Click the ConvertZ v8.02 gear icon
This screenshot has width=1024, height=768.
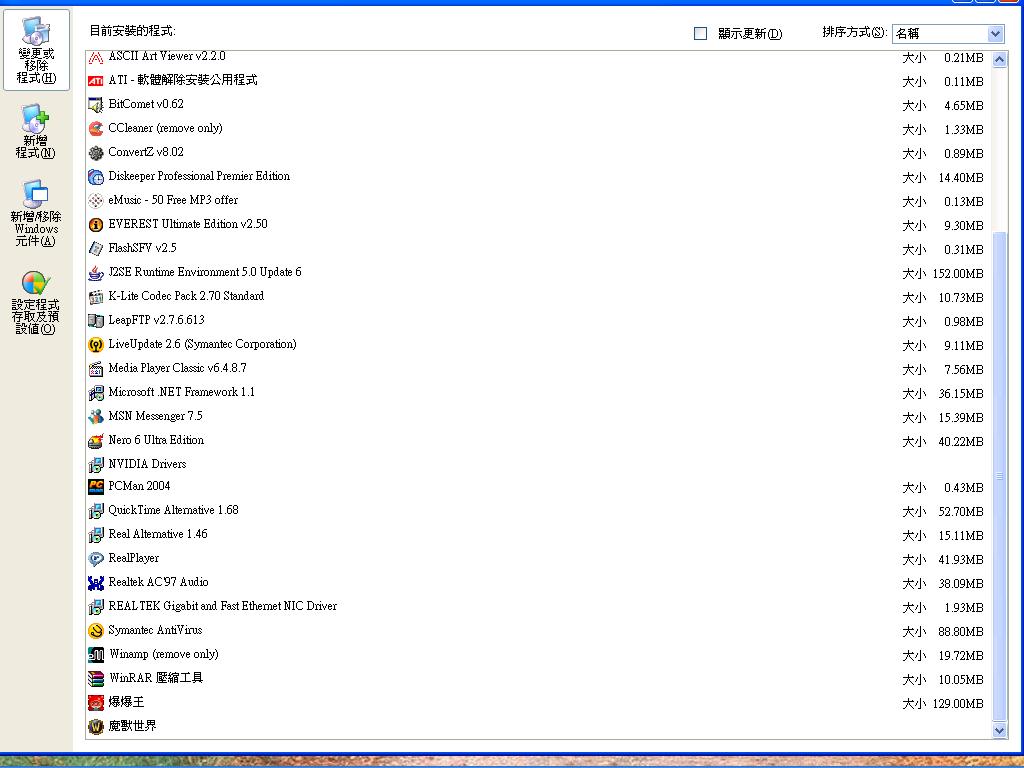[95, 153]
